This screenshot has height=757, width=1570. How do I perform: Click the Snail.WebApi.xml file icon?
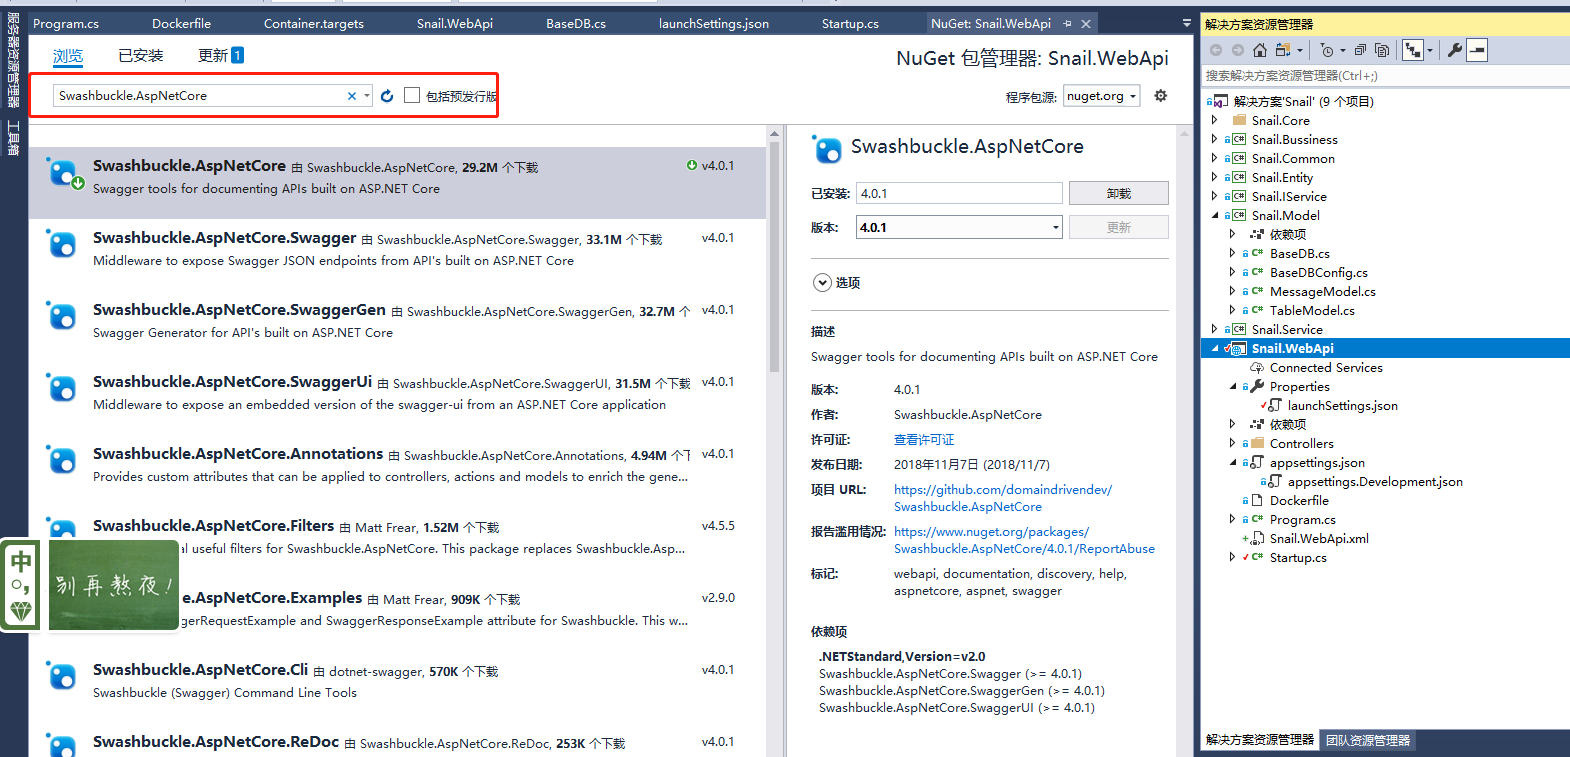[1257, 539]
